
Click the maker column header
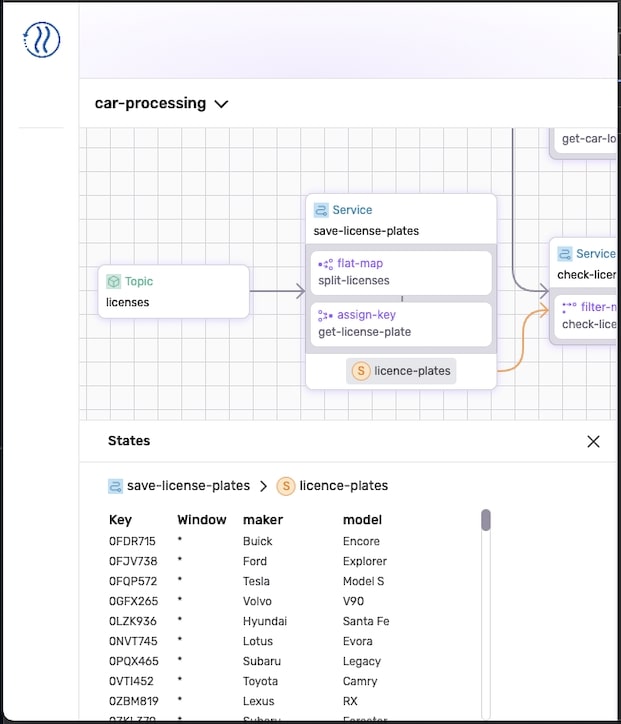pos(263,520)
